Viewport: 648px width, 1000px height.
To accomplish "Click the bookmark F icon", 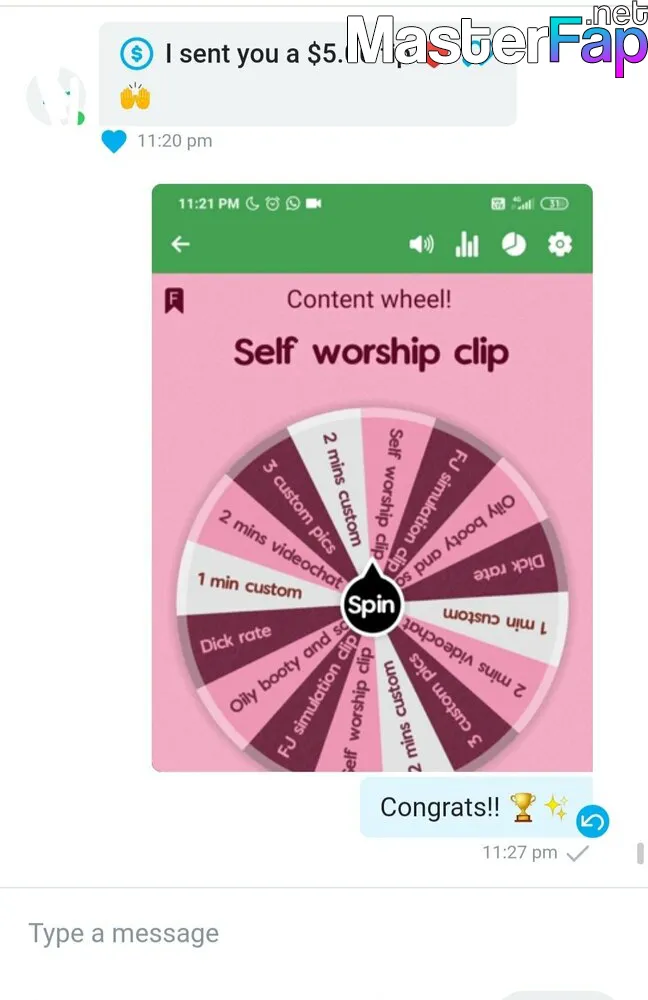I will 175,300.
